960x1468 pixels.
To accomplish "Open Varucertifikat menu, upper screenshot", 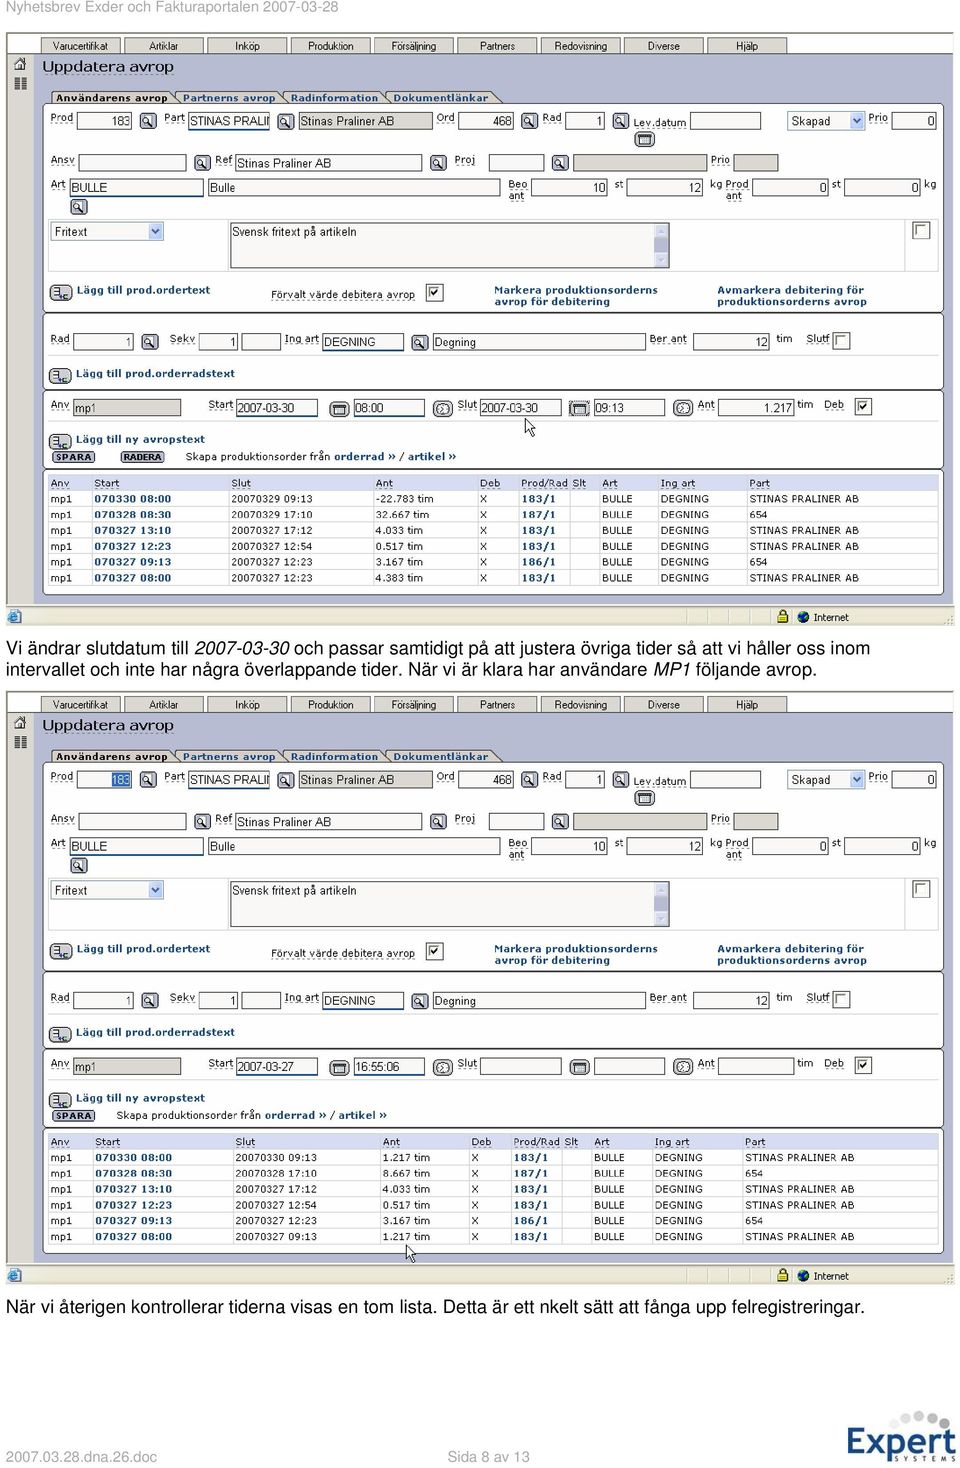I will click(80, 46).
